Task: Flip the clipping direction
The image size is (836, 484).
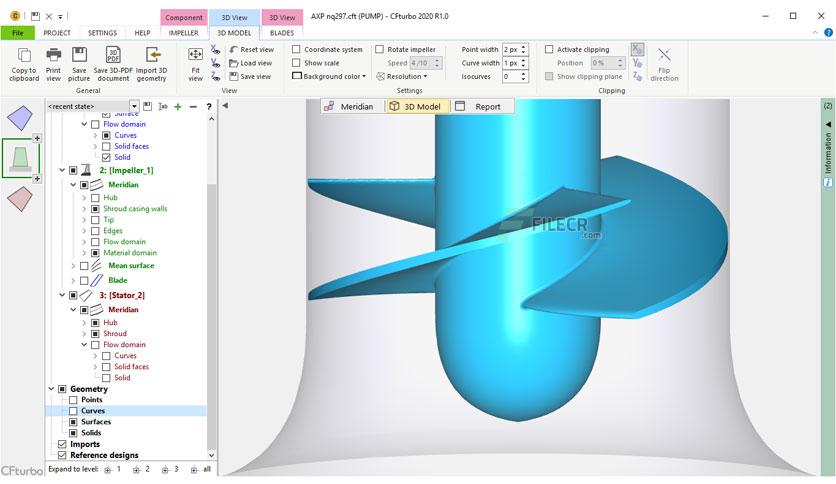Action: click(664, 64)
